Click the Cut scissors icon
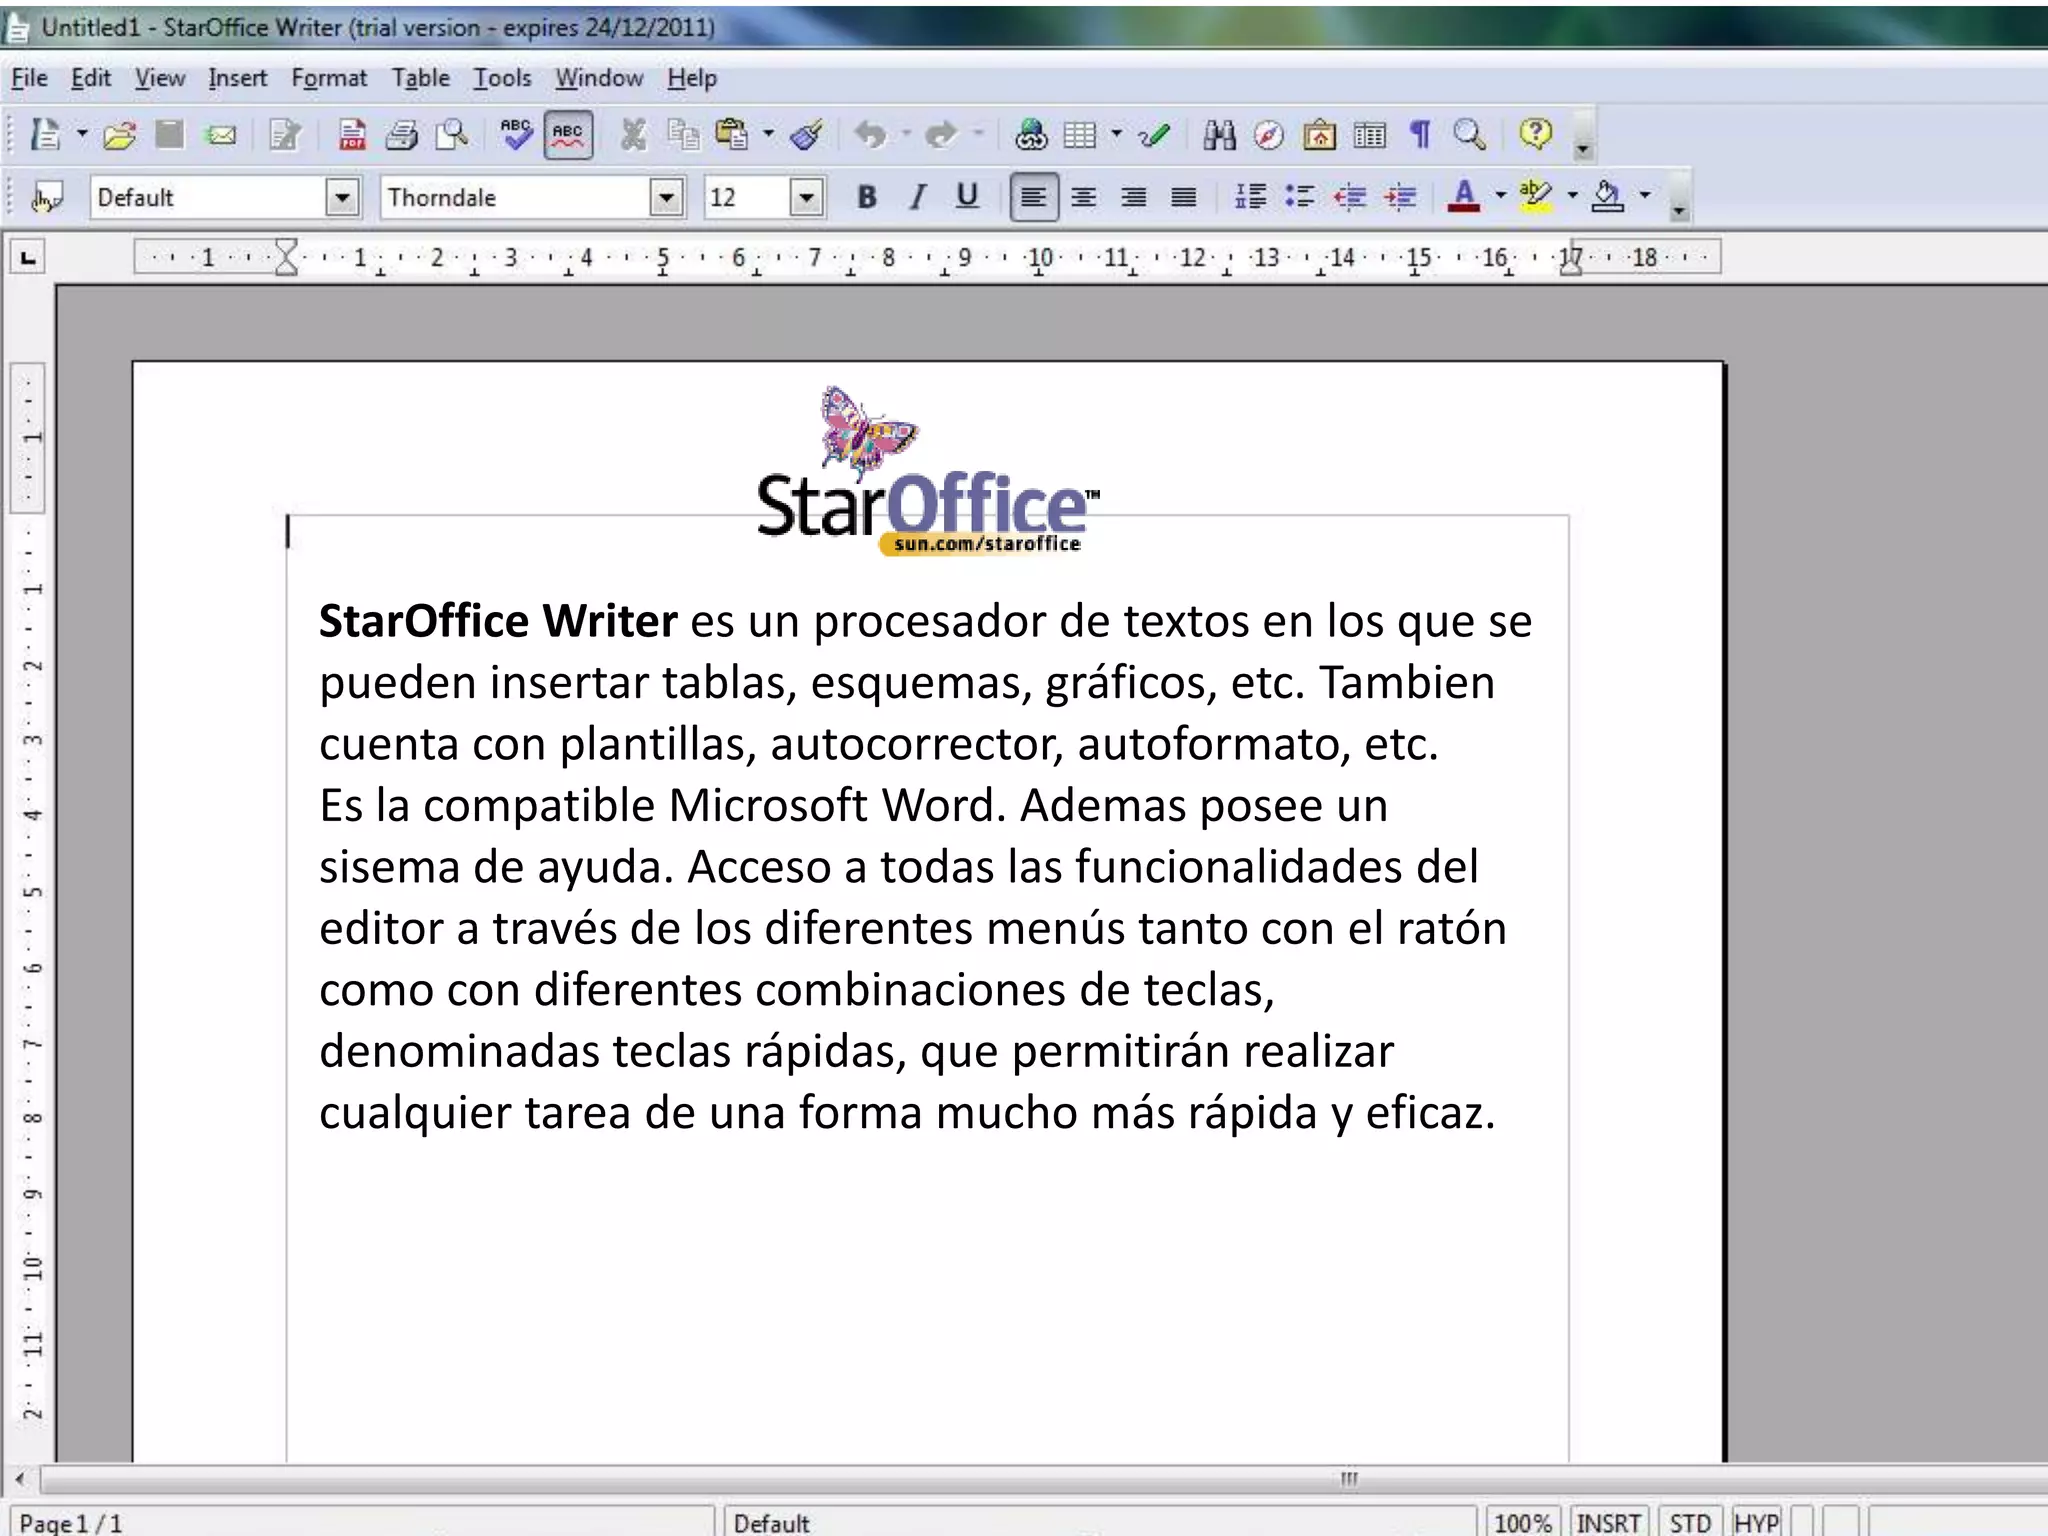Viewport: 2048px width, 1536px height. click(633, 134)
